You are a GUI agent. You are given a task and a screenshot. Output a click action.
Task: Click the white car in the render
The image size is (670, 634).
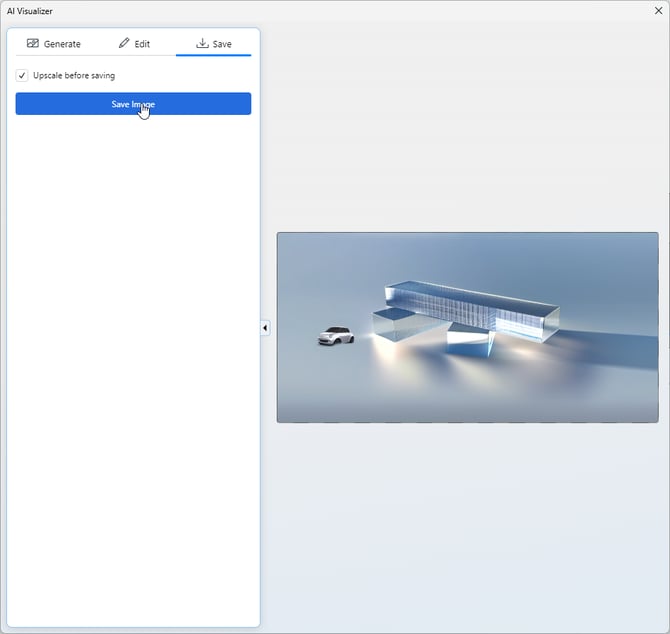pos(336,336)
